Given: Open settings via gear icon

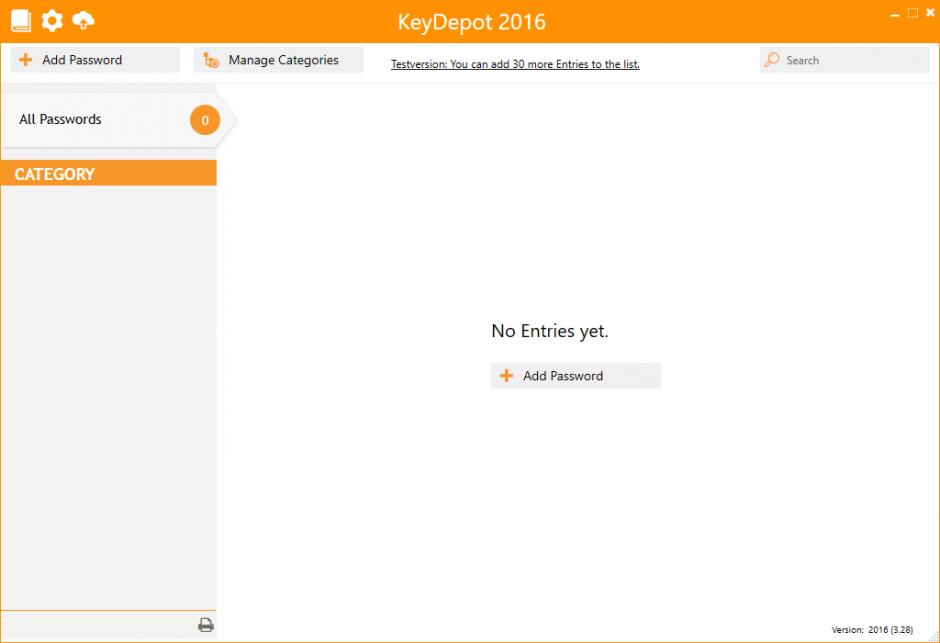Looking at the screenshot, I should pyautogui.click(x=52, y=20).
